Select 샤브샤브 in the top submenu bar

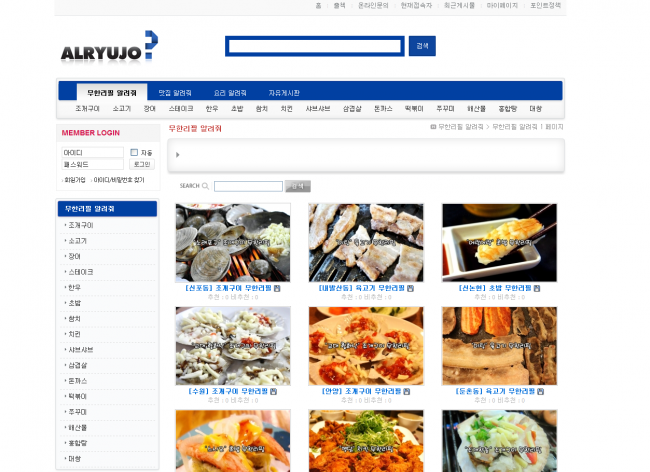point(318,109)
